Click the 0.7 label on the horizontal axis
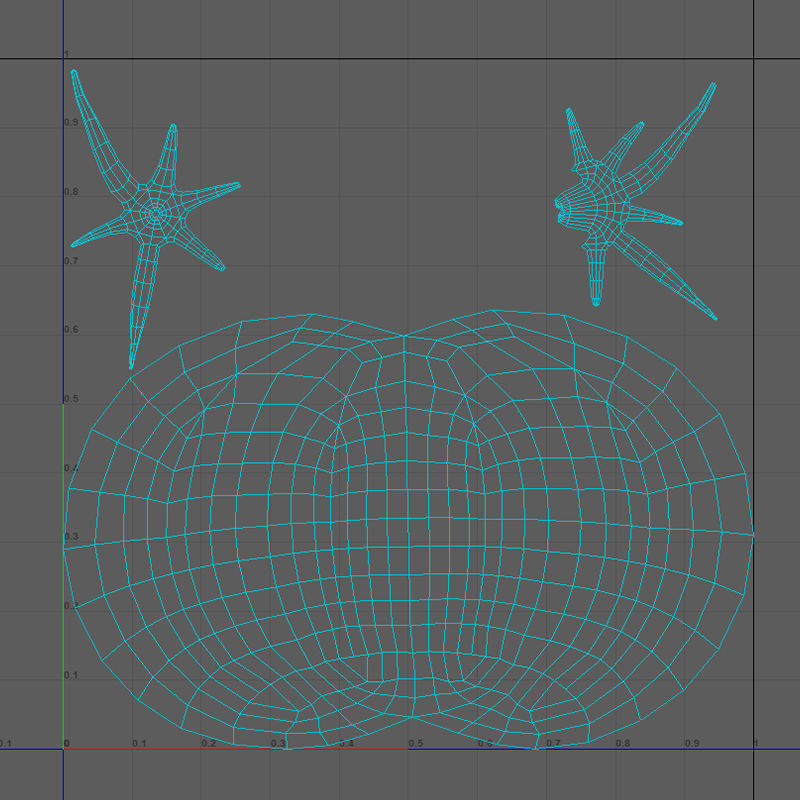800x800 pixels. [x=554, y=743]
